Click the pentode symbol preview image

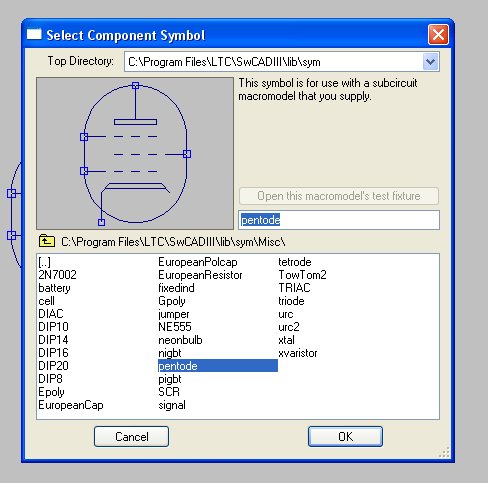pyautogui.click(x=135, y=153)
